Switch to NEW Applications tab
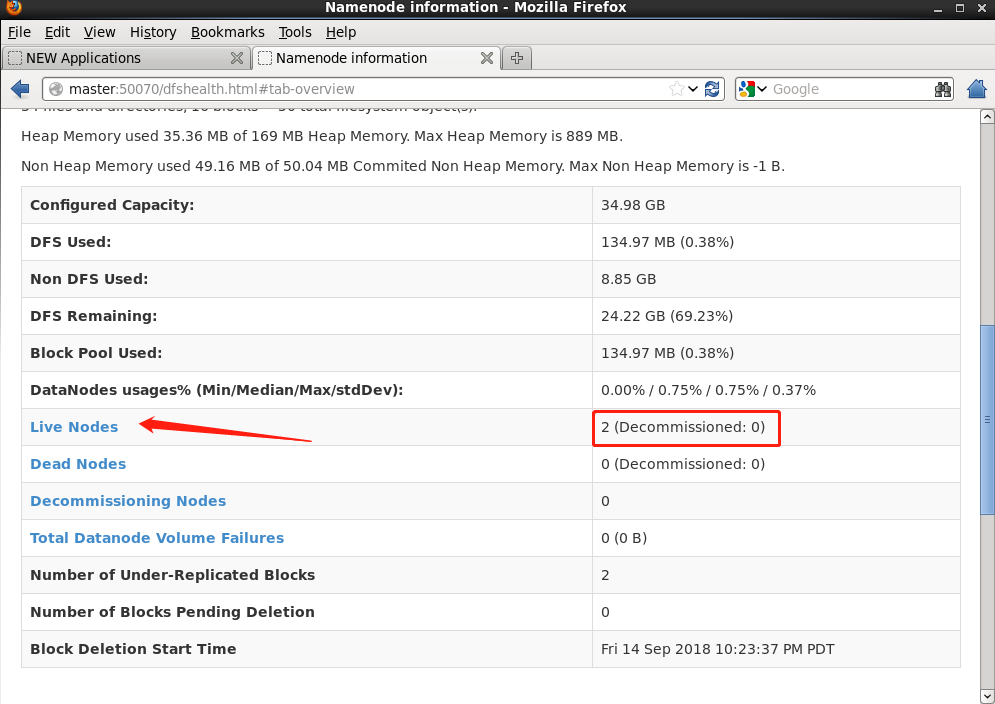Image resolution: width=995 pixels, height=704 pixels. tap(126, 58)
